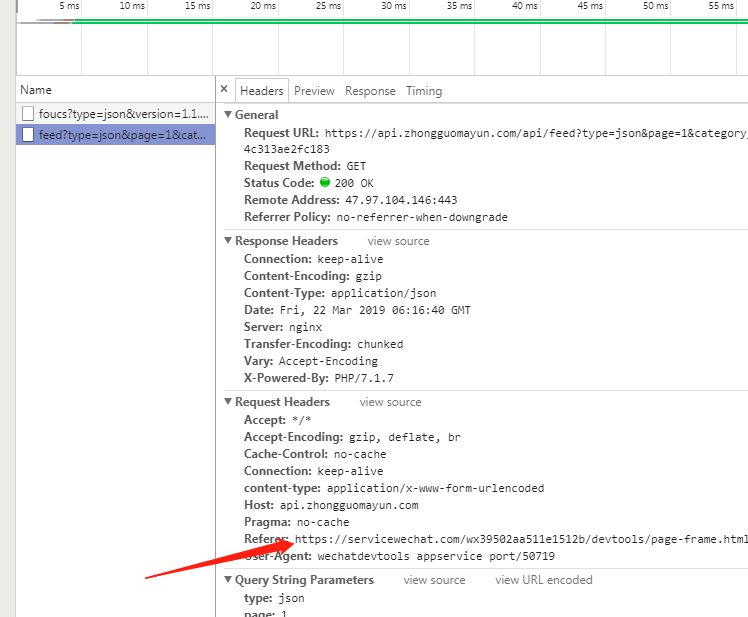Collapse the Request Headers section
Screen dimensions: 748x617
[228, 402]
